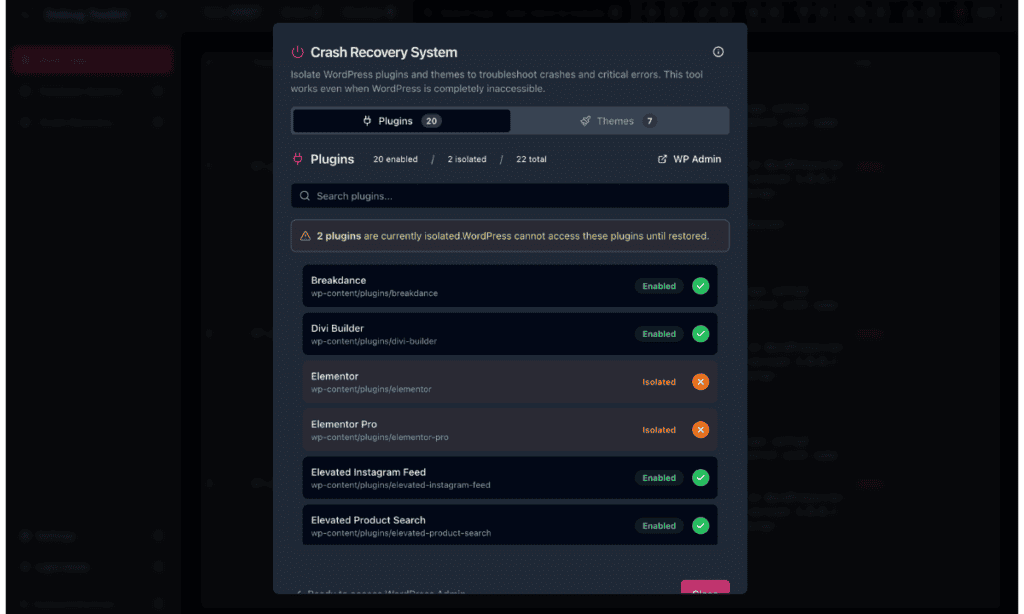This screenshot has height=614, width=1024.
Task: Click the Elevated Instagram Feed Enabled badge
Action: (659, 477)
